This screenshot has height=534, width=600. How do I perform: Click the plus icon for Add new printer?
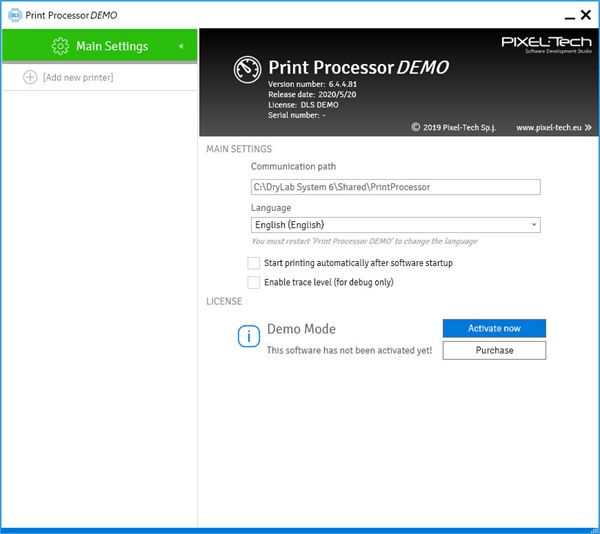coord(30,77)
